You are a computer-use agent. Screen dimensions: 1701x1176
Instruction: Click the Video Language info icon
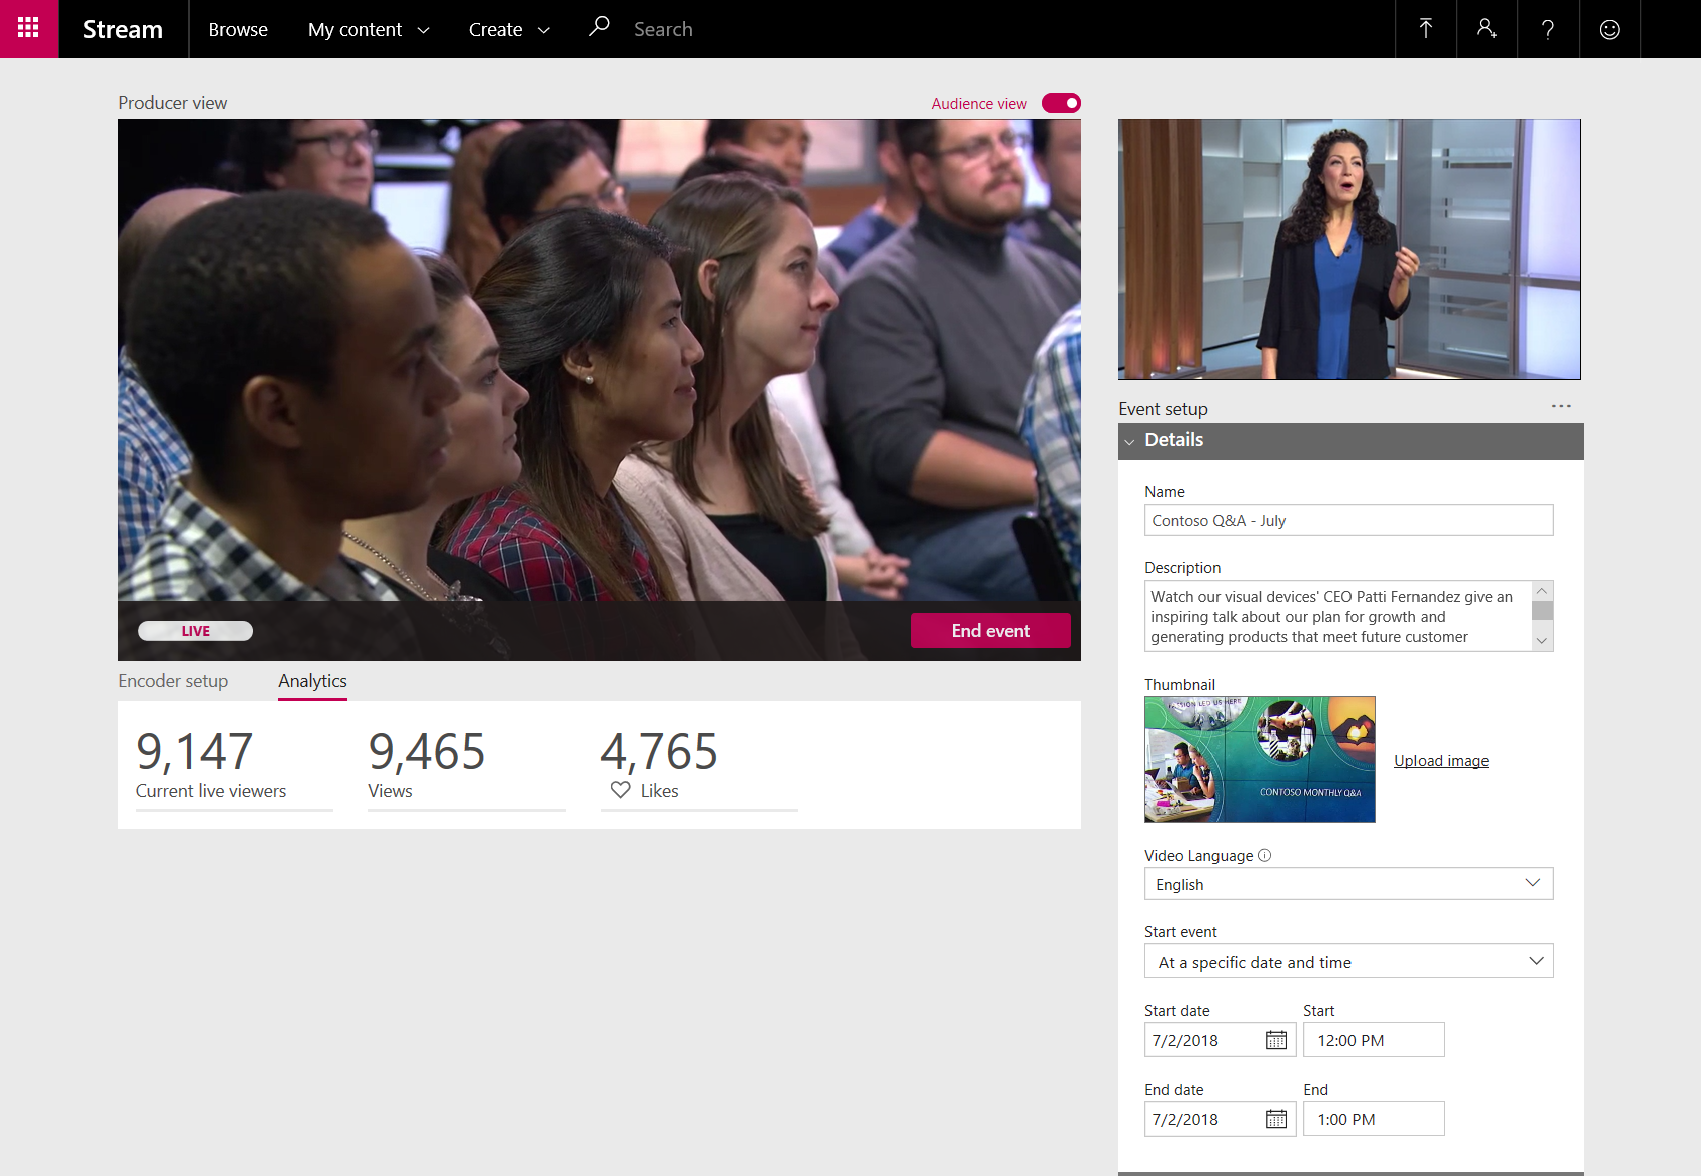click(x=1264, y=855)
